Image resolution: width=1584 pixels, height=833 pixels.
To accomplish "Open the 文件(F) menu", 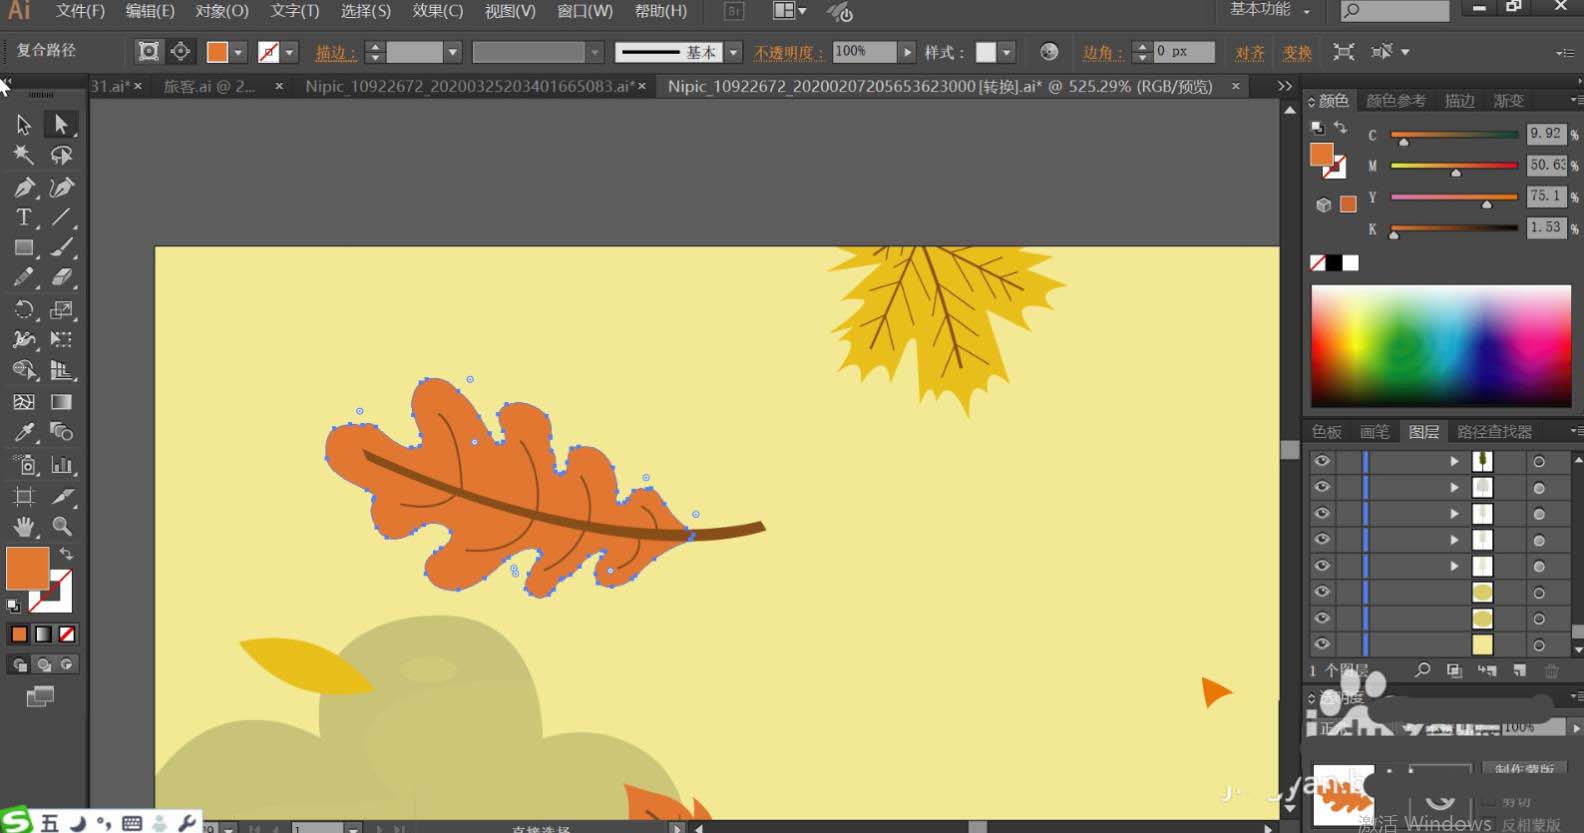I will click(x=80, y=11).
